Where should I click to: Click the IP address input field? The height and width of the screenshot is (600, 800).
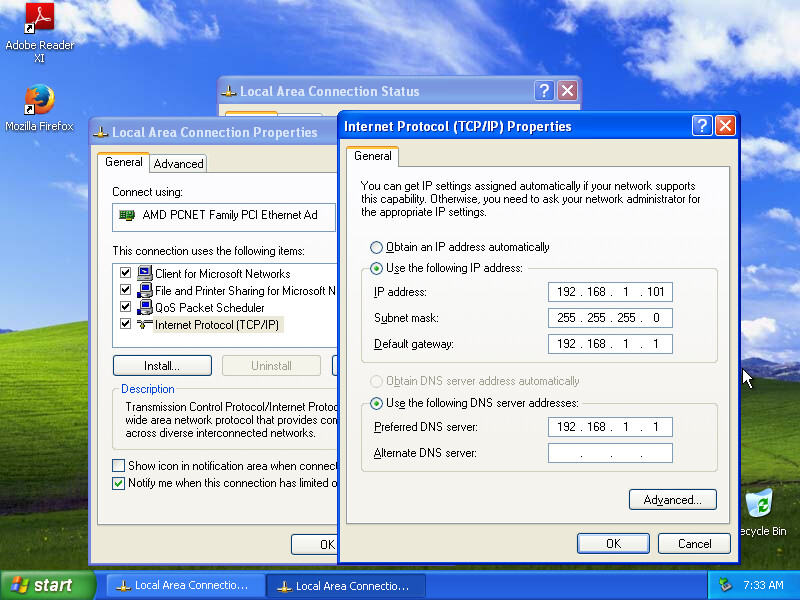[x=610, y=292]
